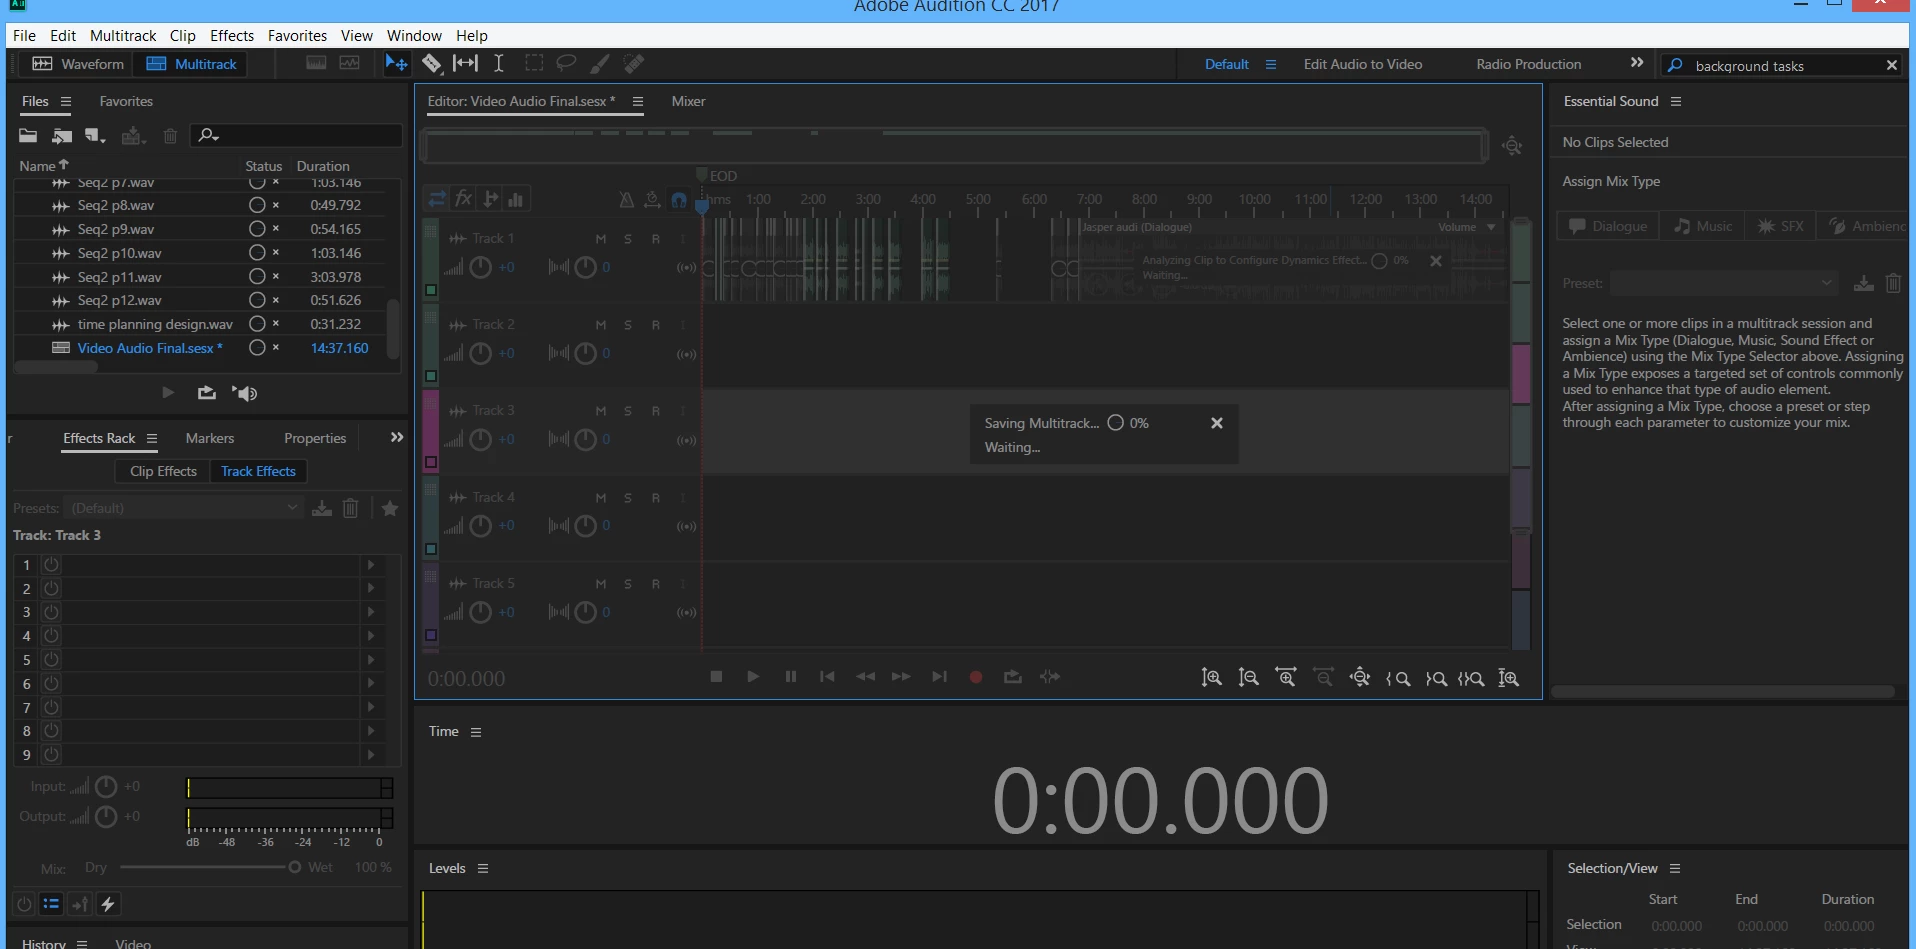Click Zoom In Time icon
This screenshot has height=949, width=1916.
pos(1286,678)
